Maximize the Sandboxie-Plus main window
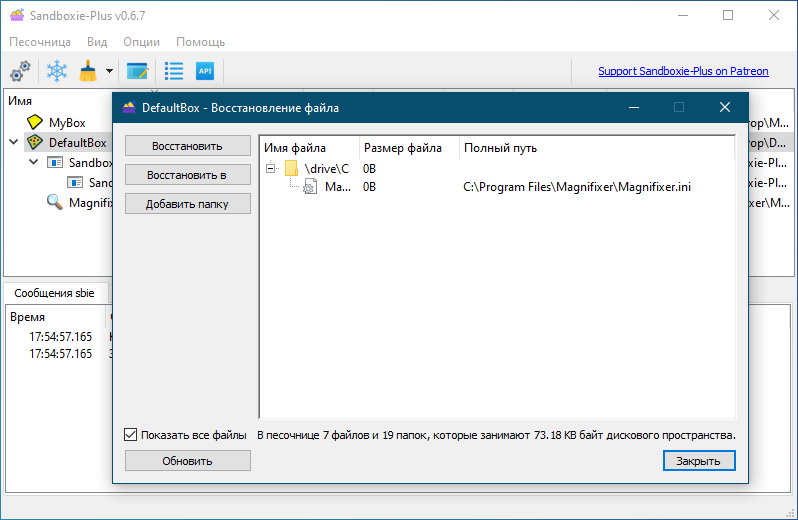 pos(728,15)
